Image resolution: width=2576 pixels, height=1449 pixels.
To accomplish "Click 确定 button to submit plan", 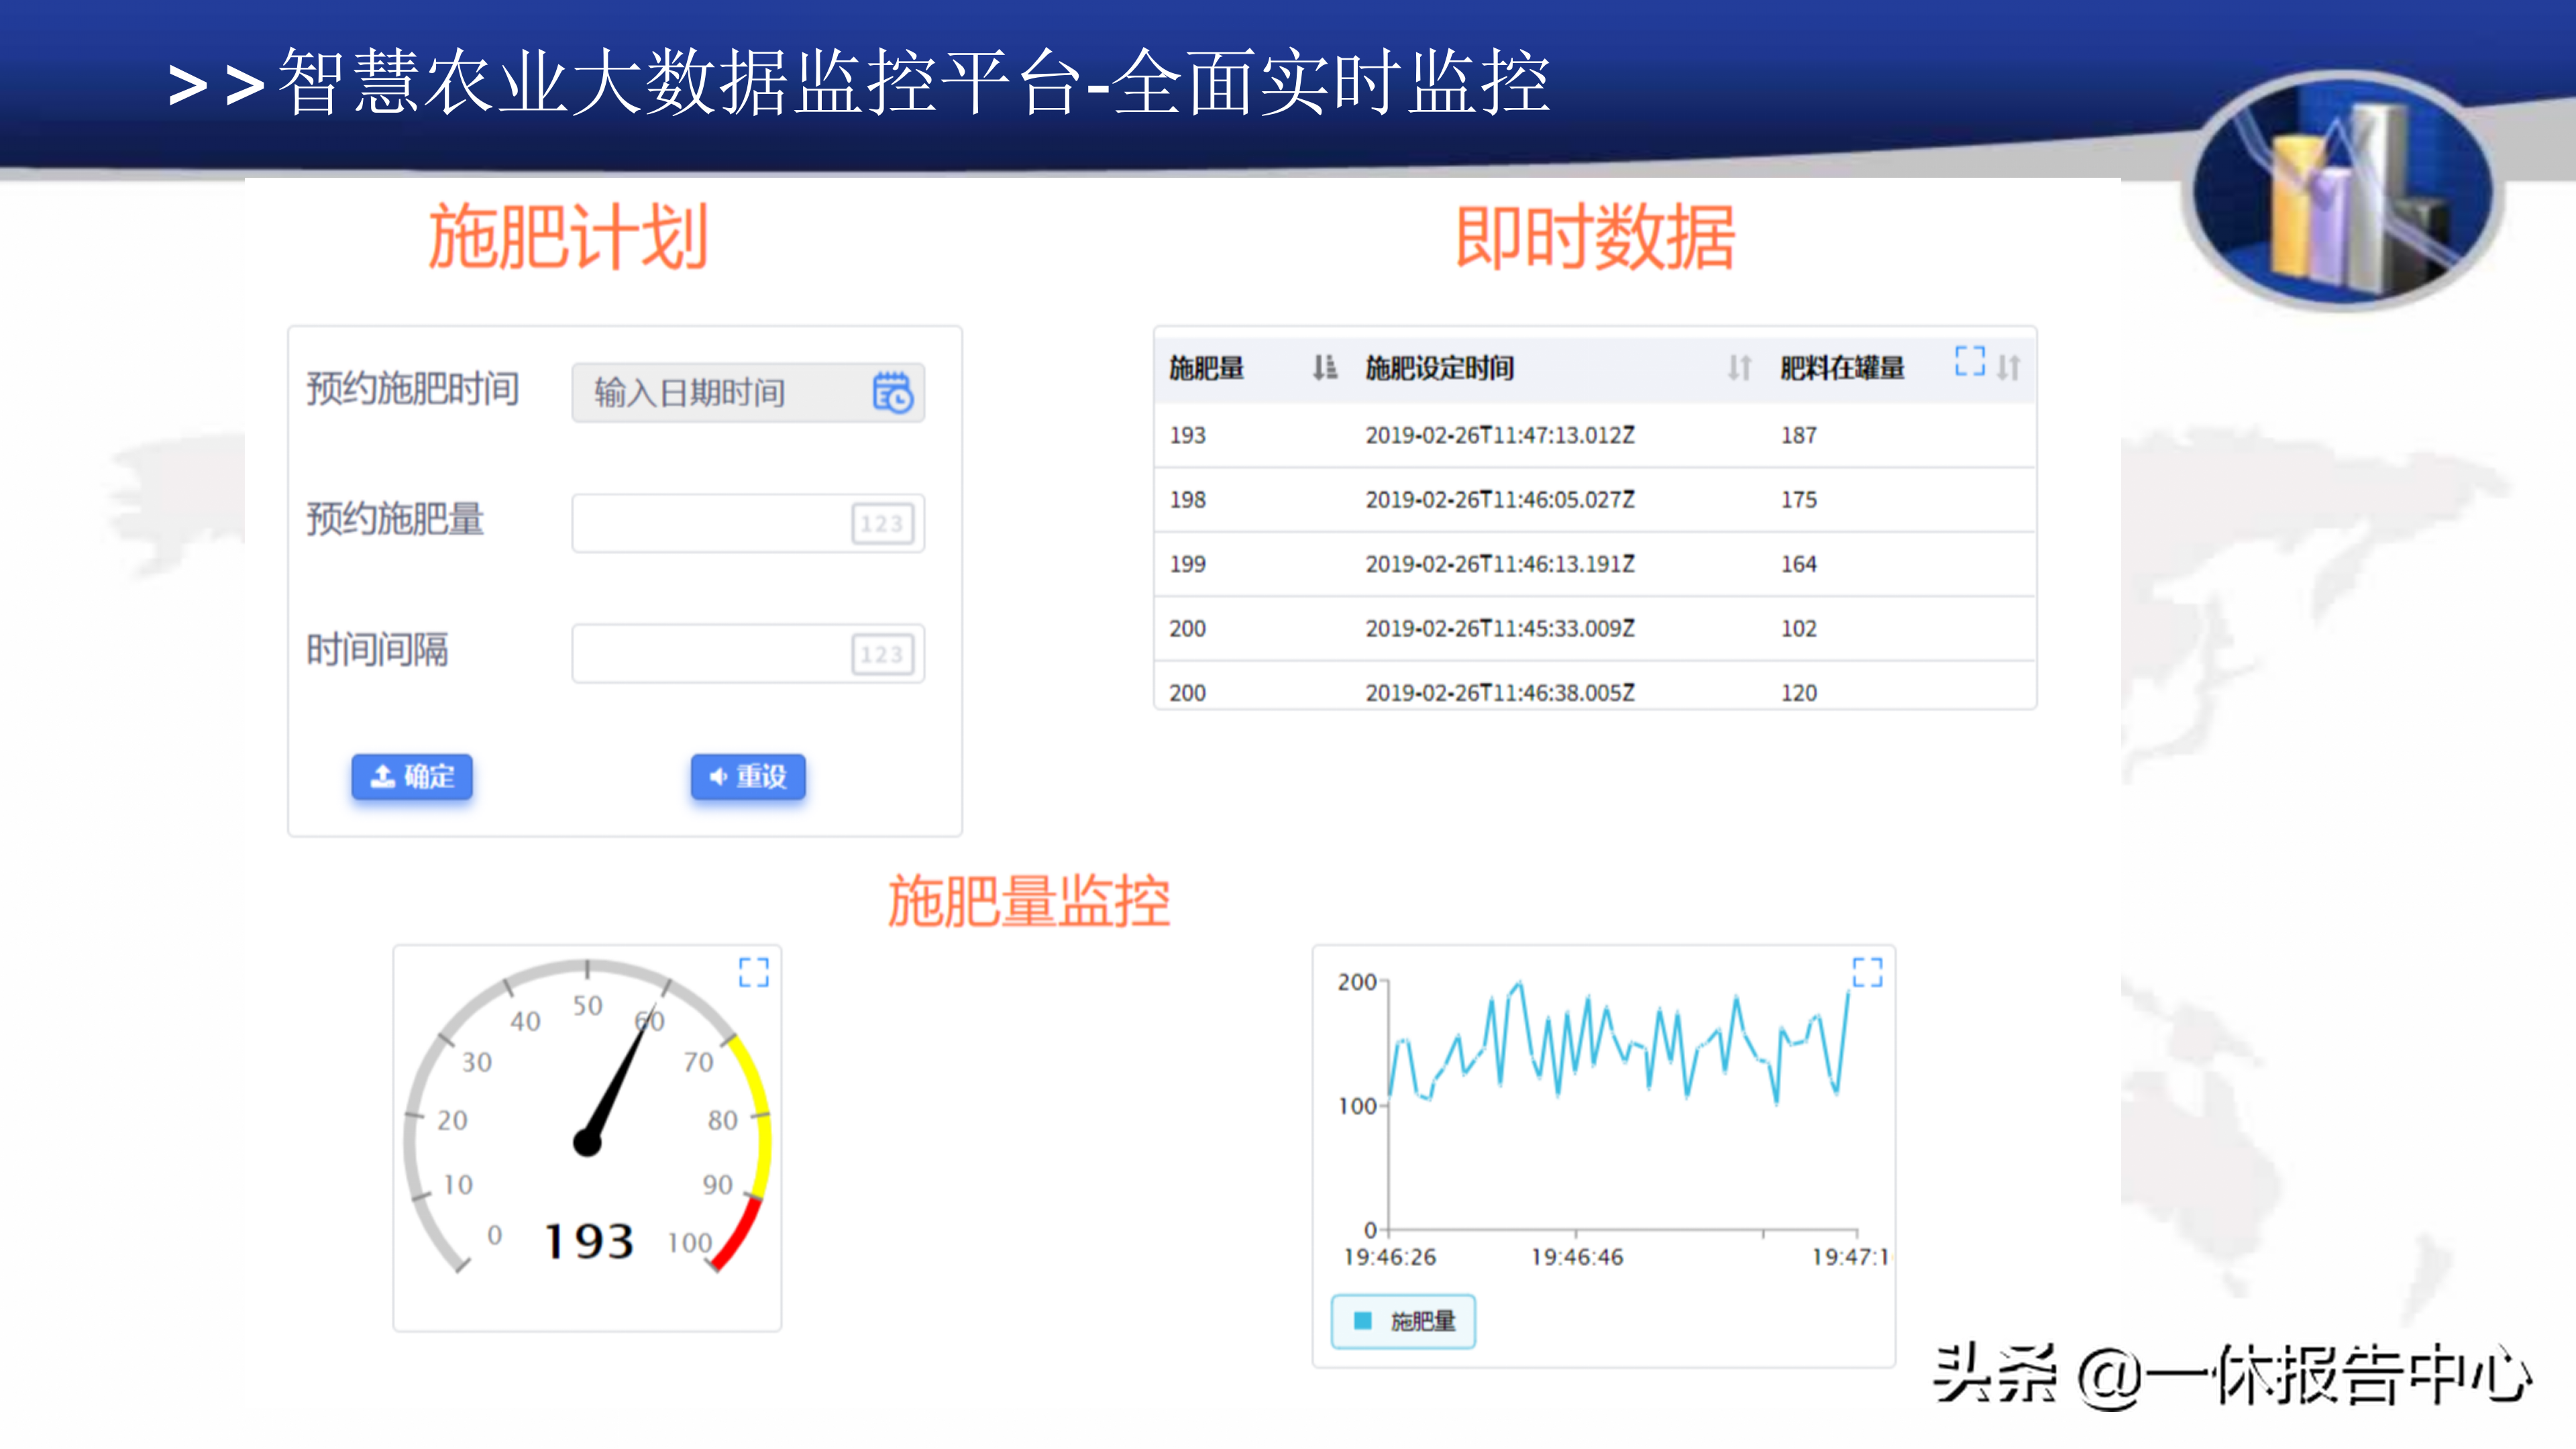I will (x=412, y=776).
